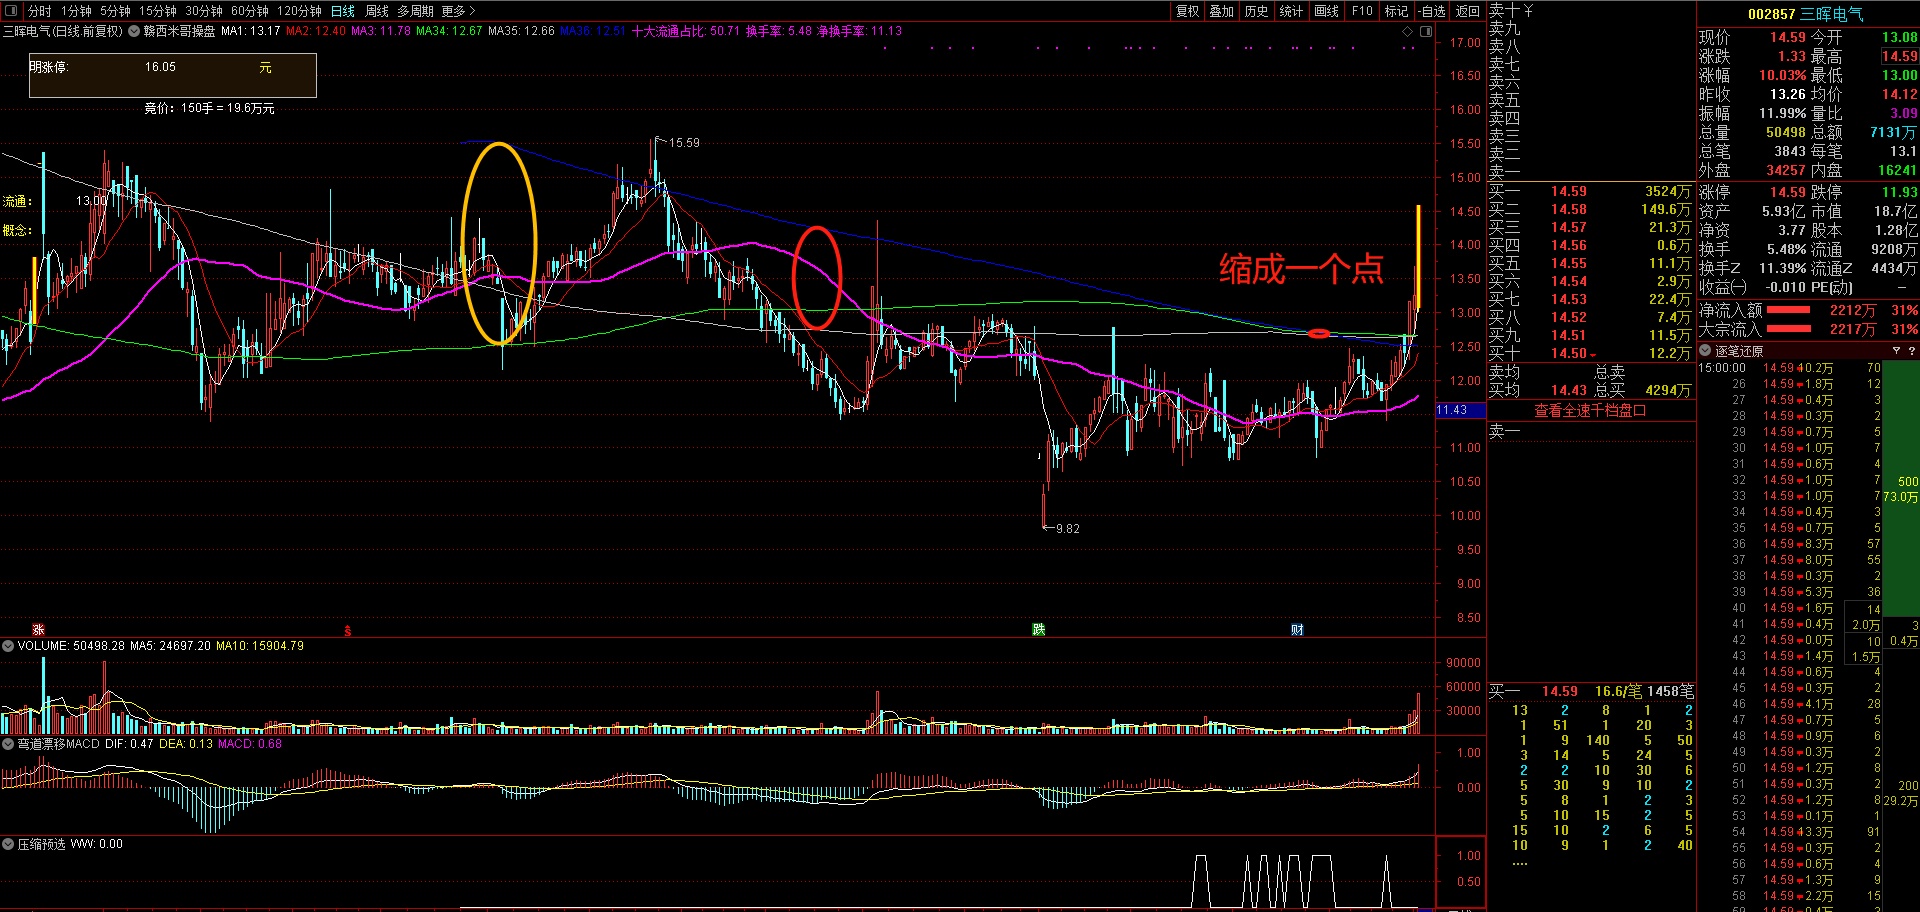
Task: Click the question mark help icon in 逐笔还原
Action: [x=1911, y=351]
